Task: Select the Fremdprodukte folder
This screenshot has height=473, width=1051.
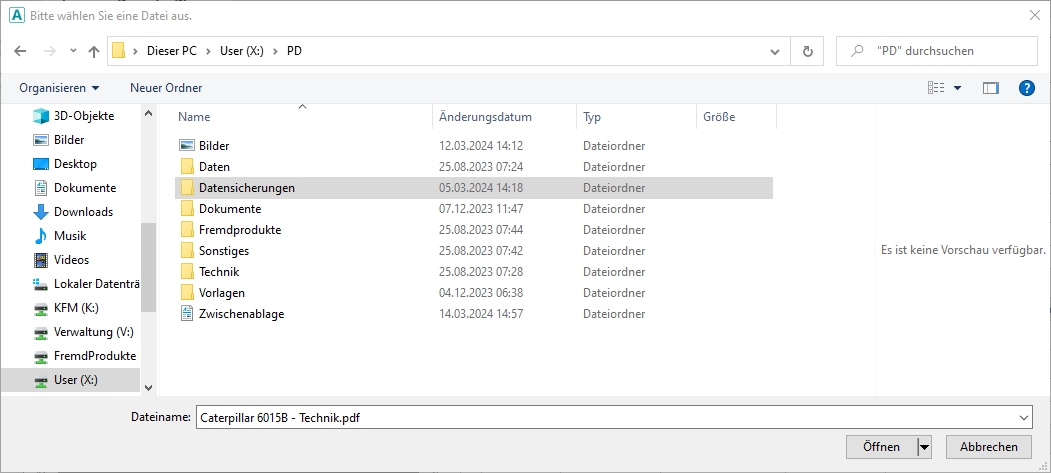Action: tap(240, 230)
